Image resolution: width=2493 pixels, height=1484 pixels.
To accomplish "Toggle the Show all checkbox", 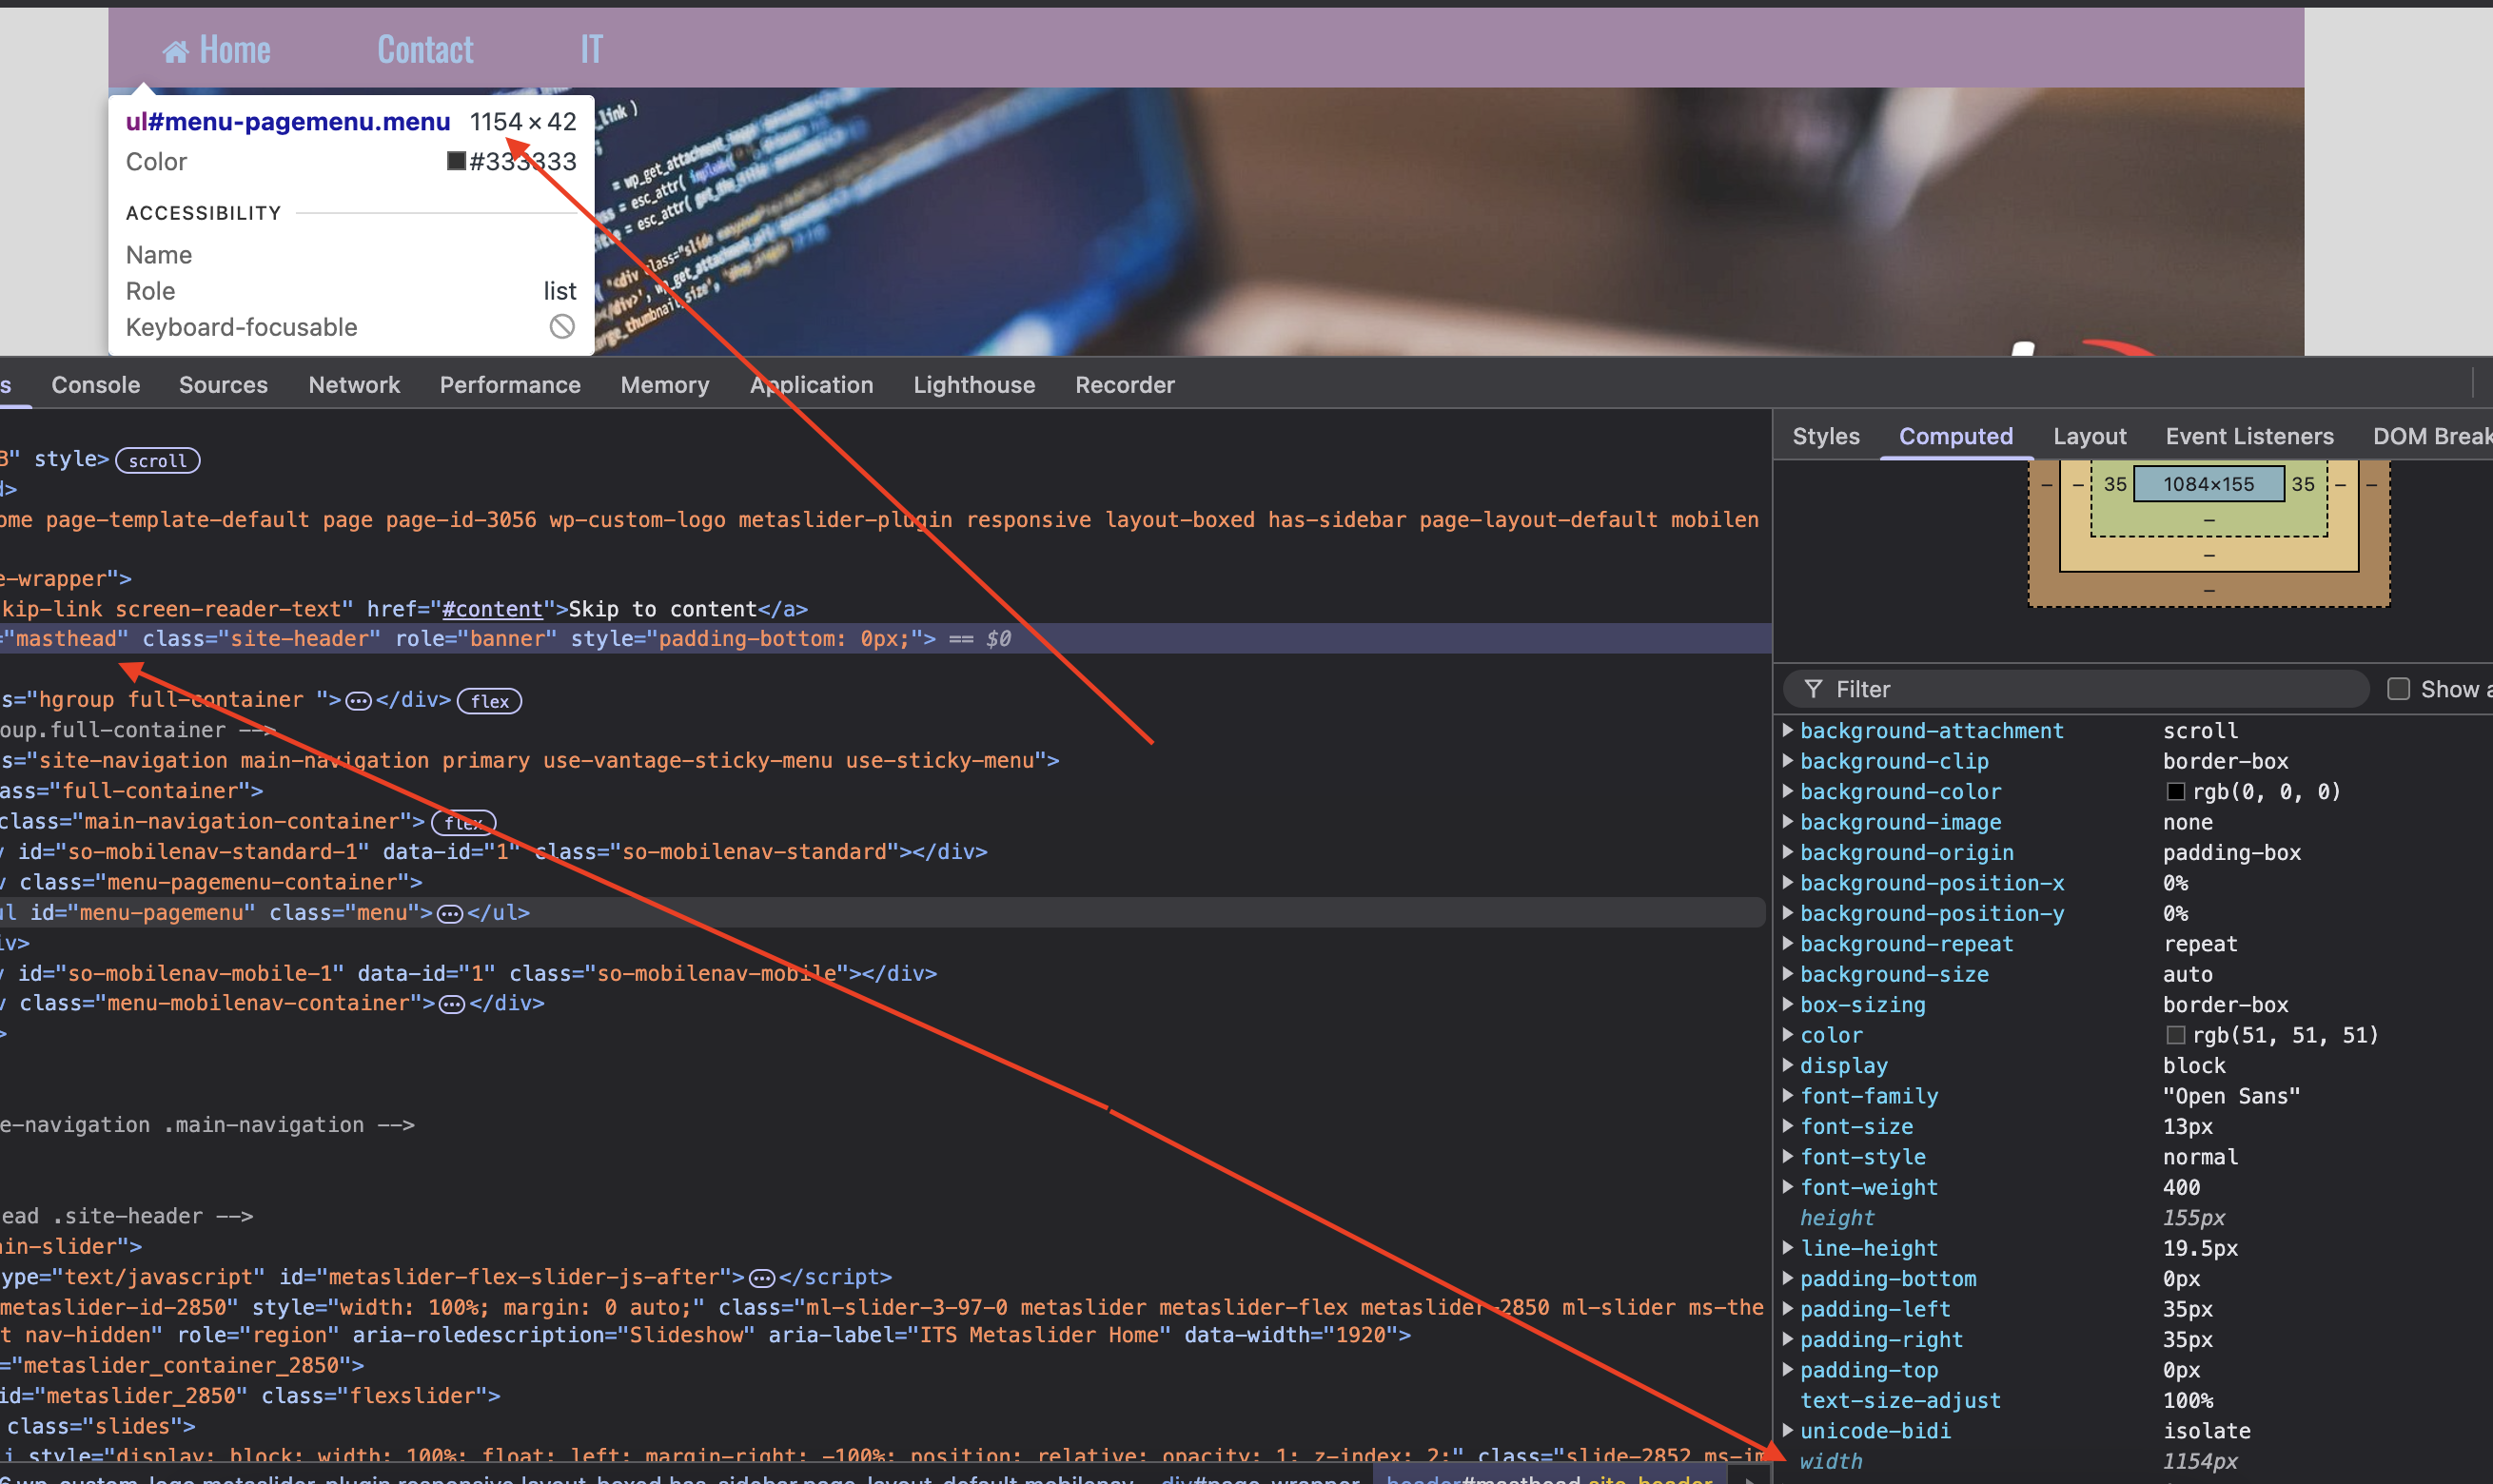I will click(x=2398, y=689).
